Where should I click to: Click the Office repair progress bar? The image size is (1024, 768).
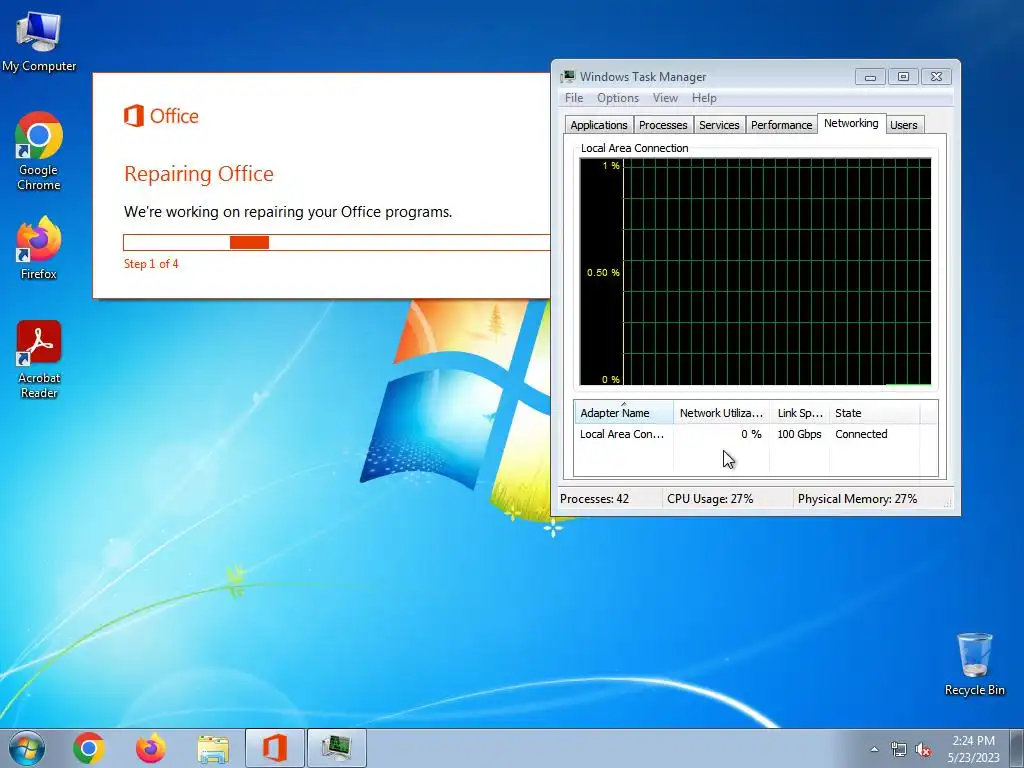(336, 242)
